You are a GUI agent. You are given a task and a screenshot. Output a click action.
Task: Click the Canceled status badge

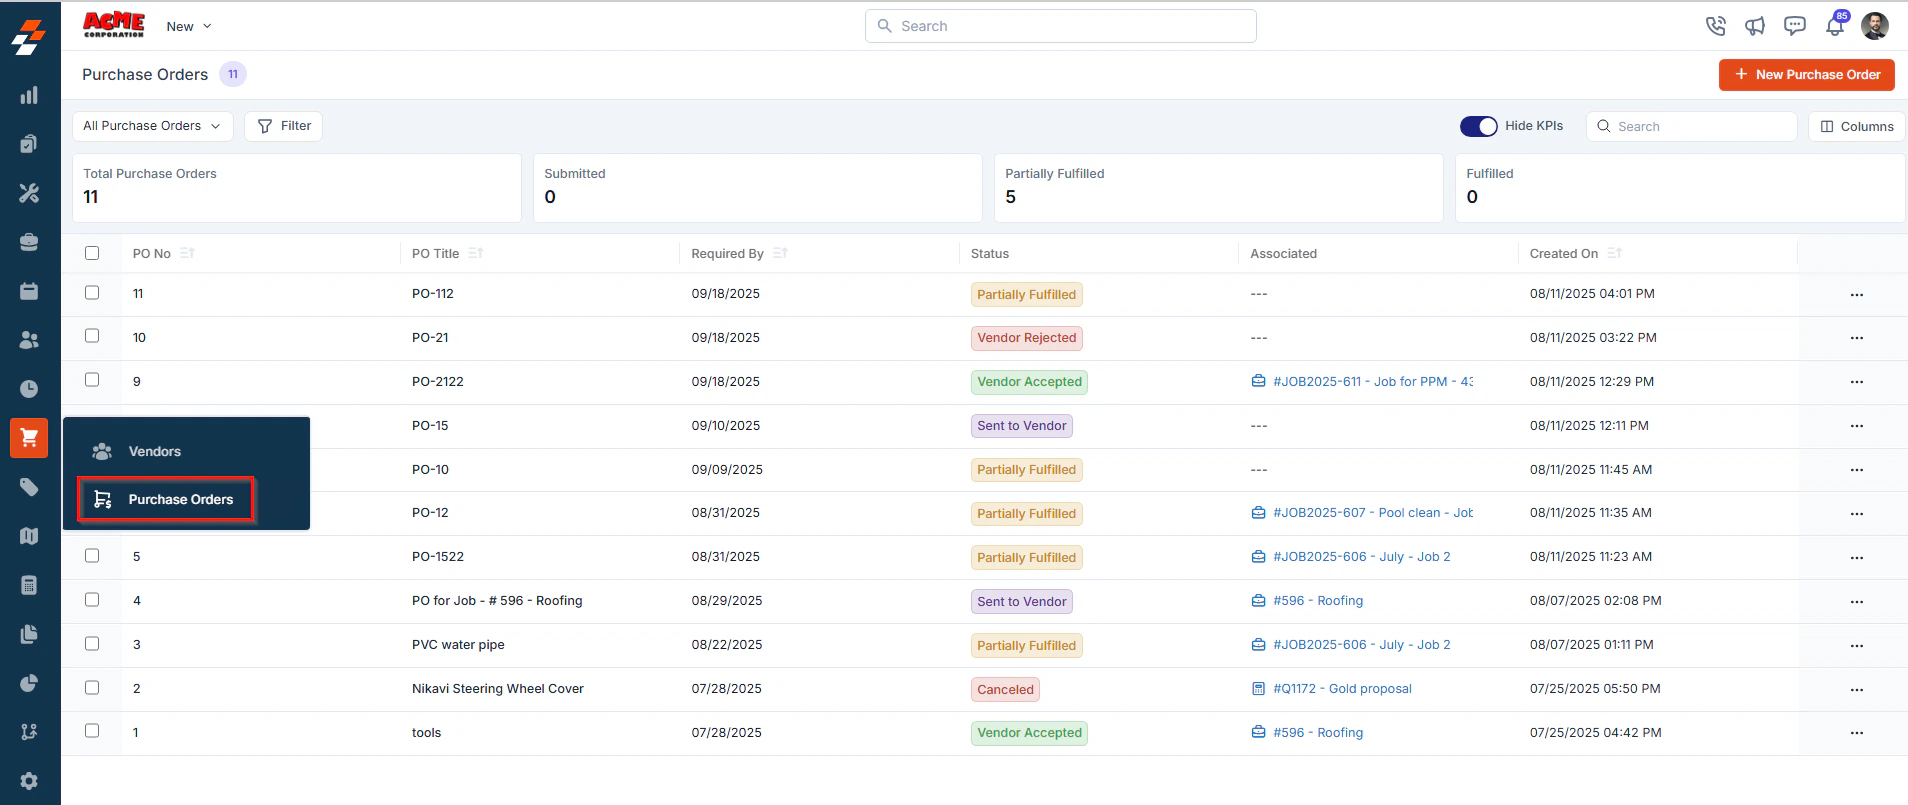coord(1005,689)
